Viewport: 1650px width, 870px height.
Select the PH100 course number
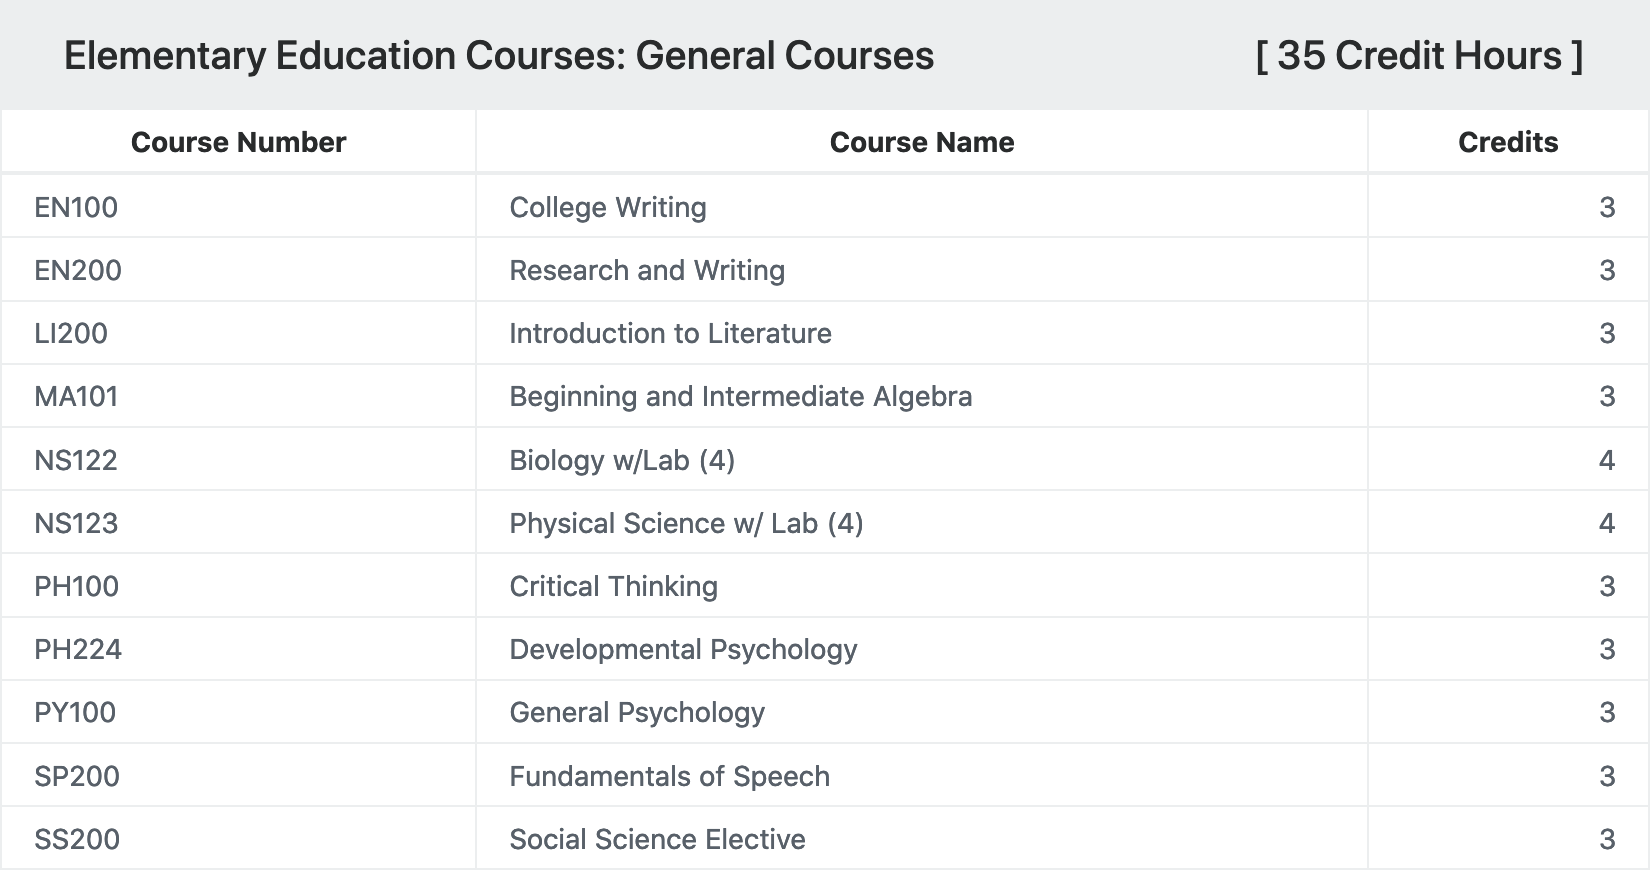coord(76,586)
